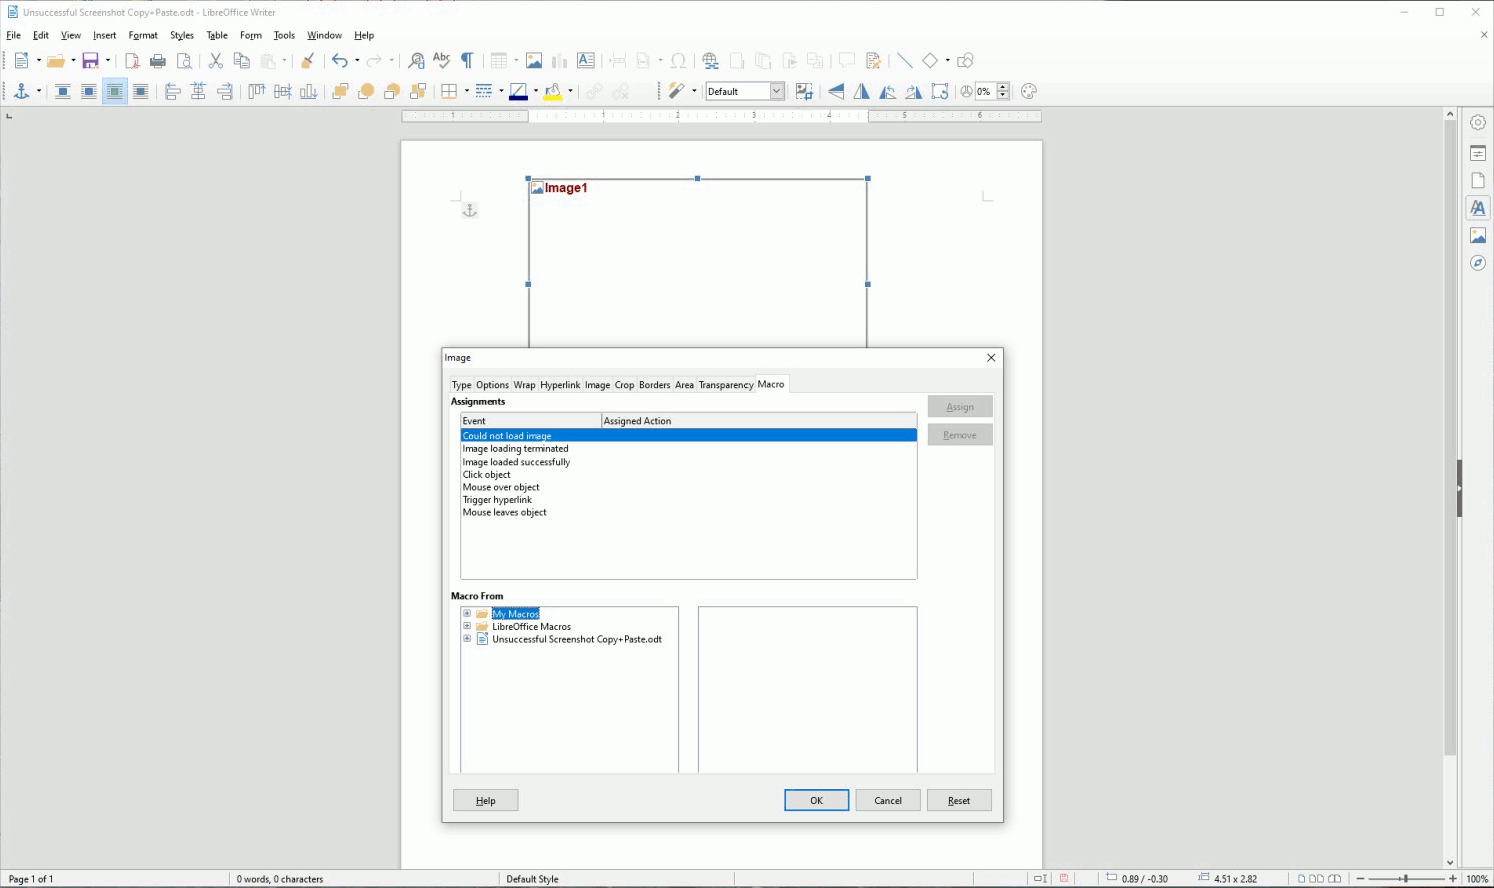Click the Reset button

(959, 801)
